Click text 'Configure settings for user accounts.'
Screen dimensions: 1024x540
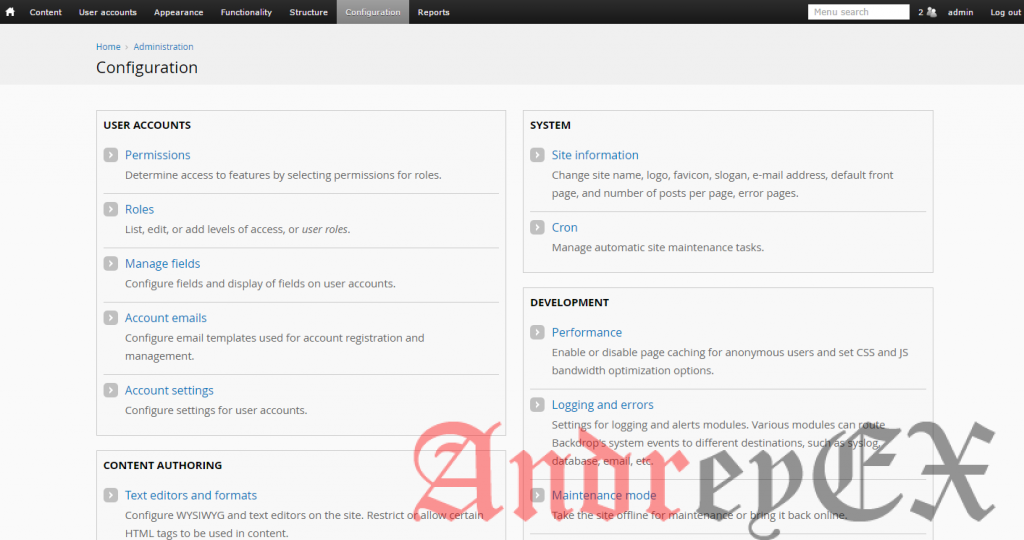tap(216, 410)
